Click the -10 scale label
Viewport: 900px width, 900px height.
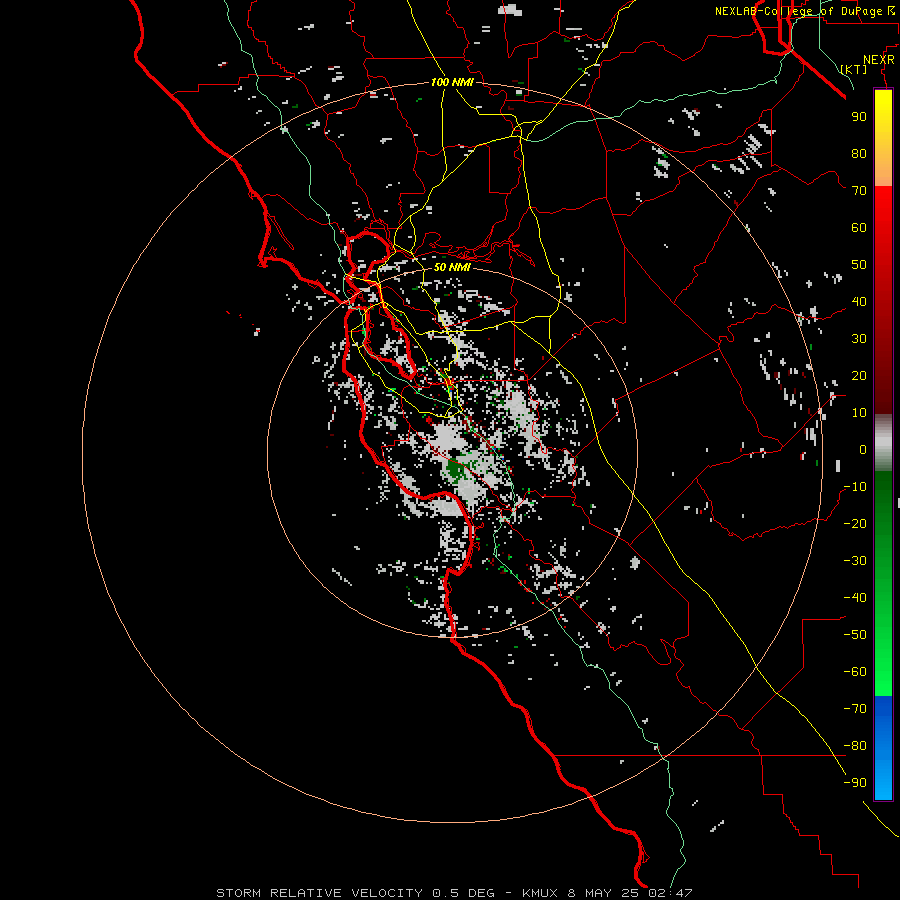pyautogui.click(x=855, y=487)
